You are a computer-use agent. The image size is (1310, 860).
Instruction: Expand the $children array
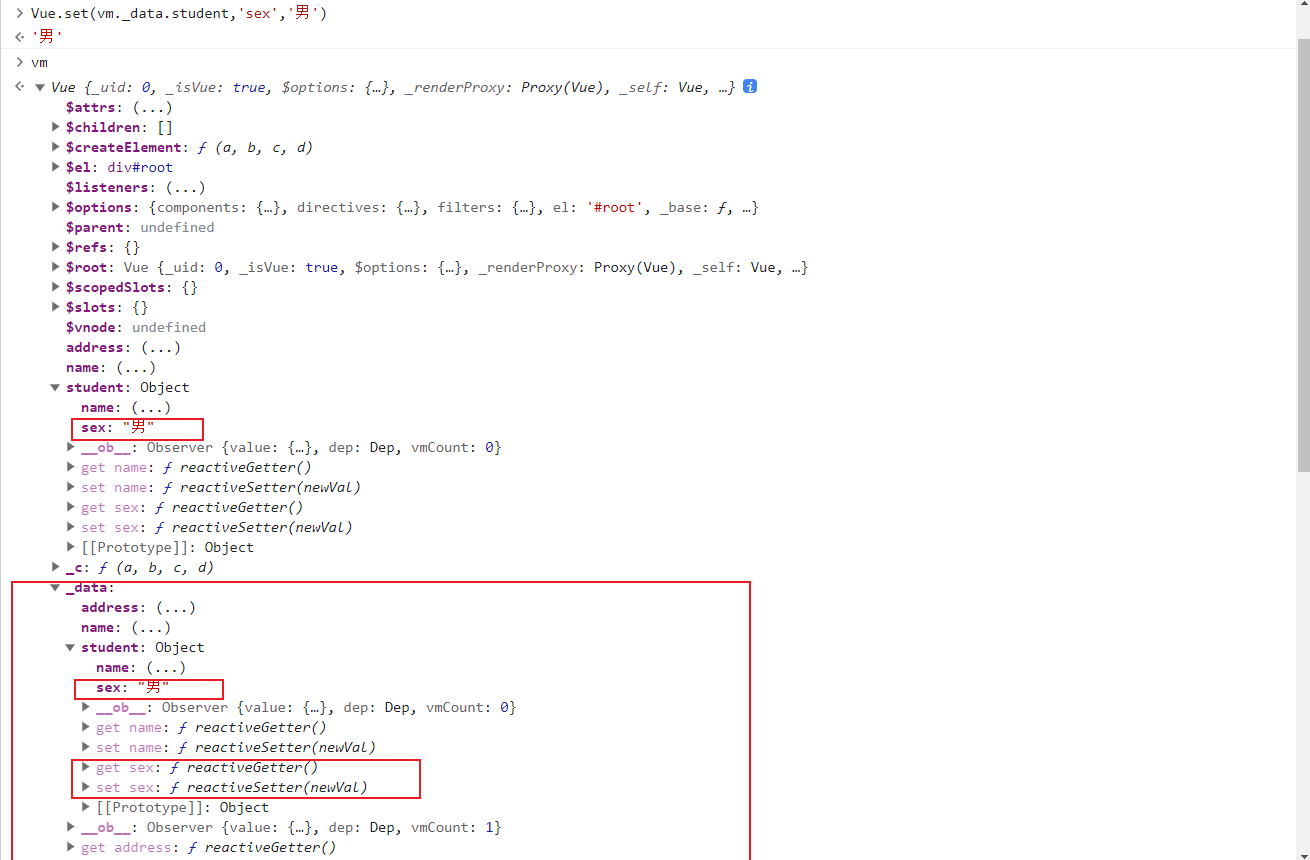[x=56, y=127]
